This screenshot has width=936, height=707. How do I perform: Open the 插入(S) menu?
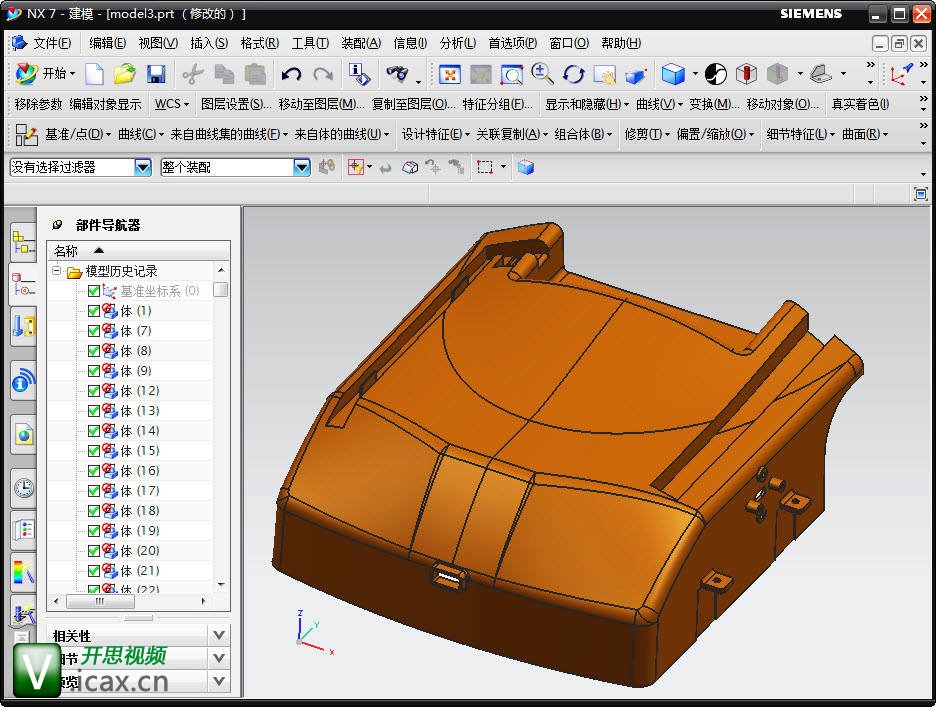(209, 43)
